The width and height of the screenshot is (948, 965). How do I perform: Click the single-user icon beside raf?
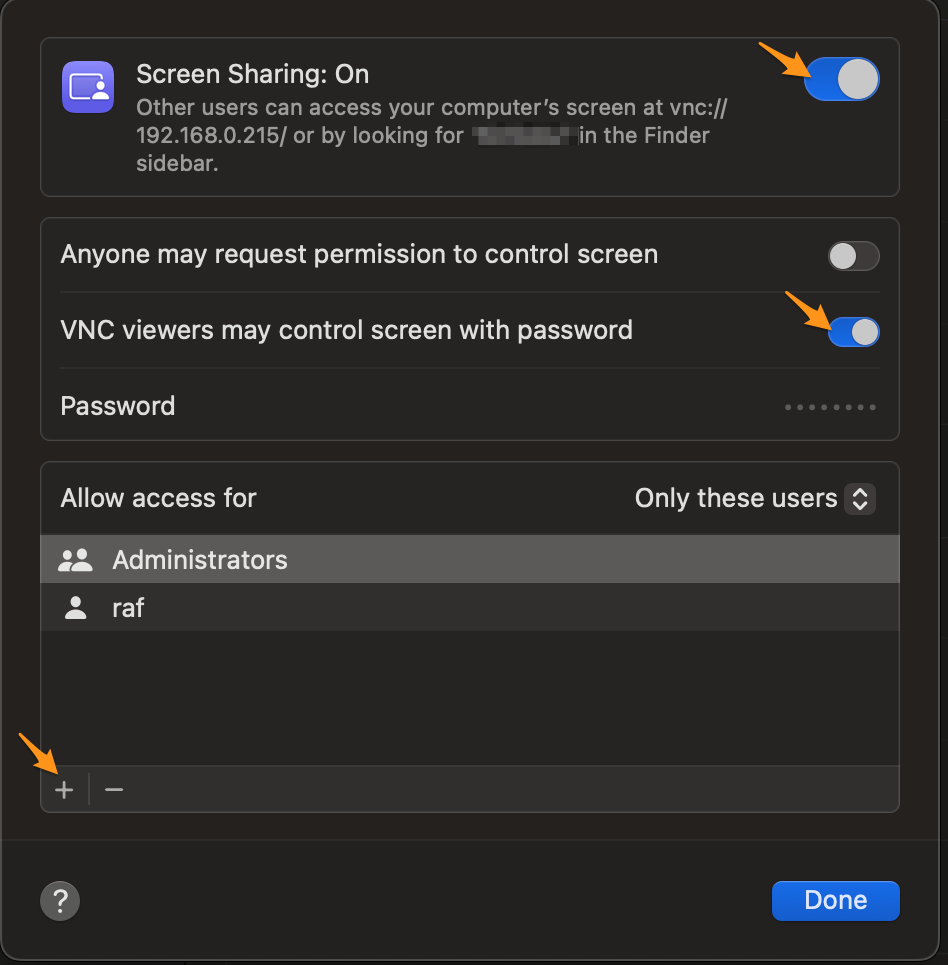[x=75, y=607]
